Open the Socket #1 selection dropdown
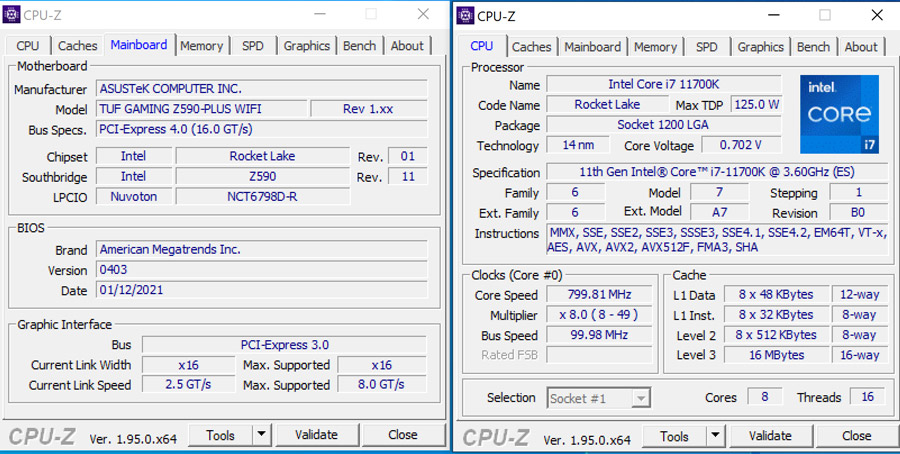900x454 pixels. click(599, 398)
